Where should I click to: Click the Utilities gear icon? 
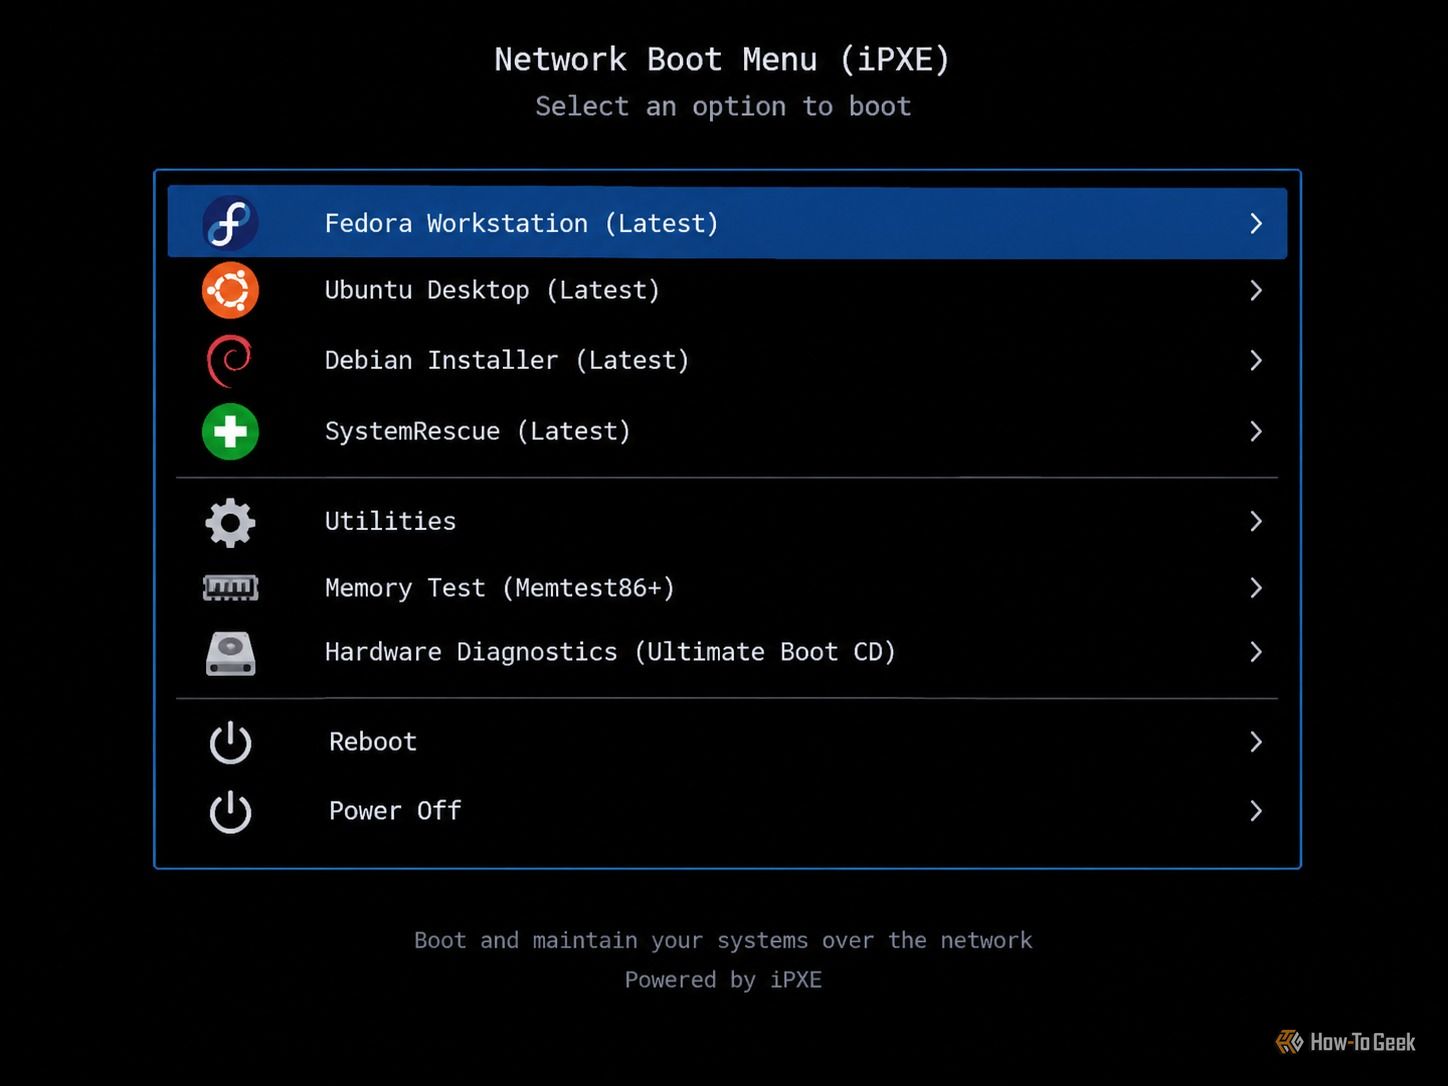pos(230,522)
